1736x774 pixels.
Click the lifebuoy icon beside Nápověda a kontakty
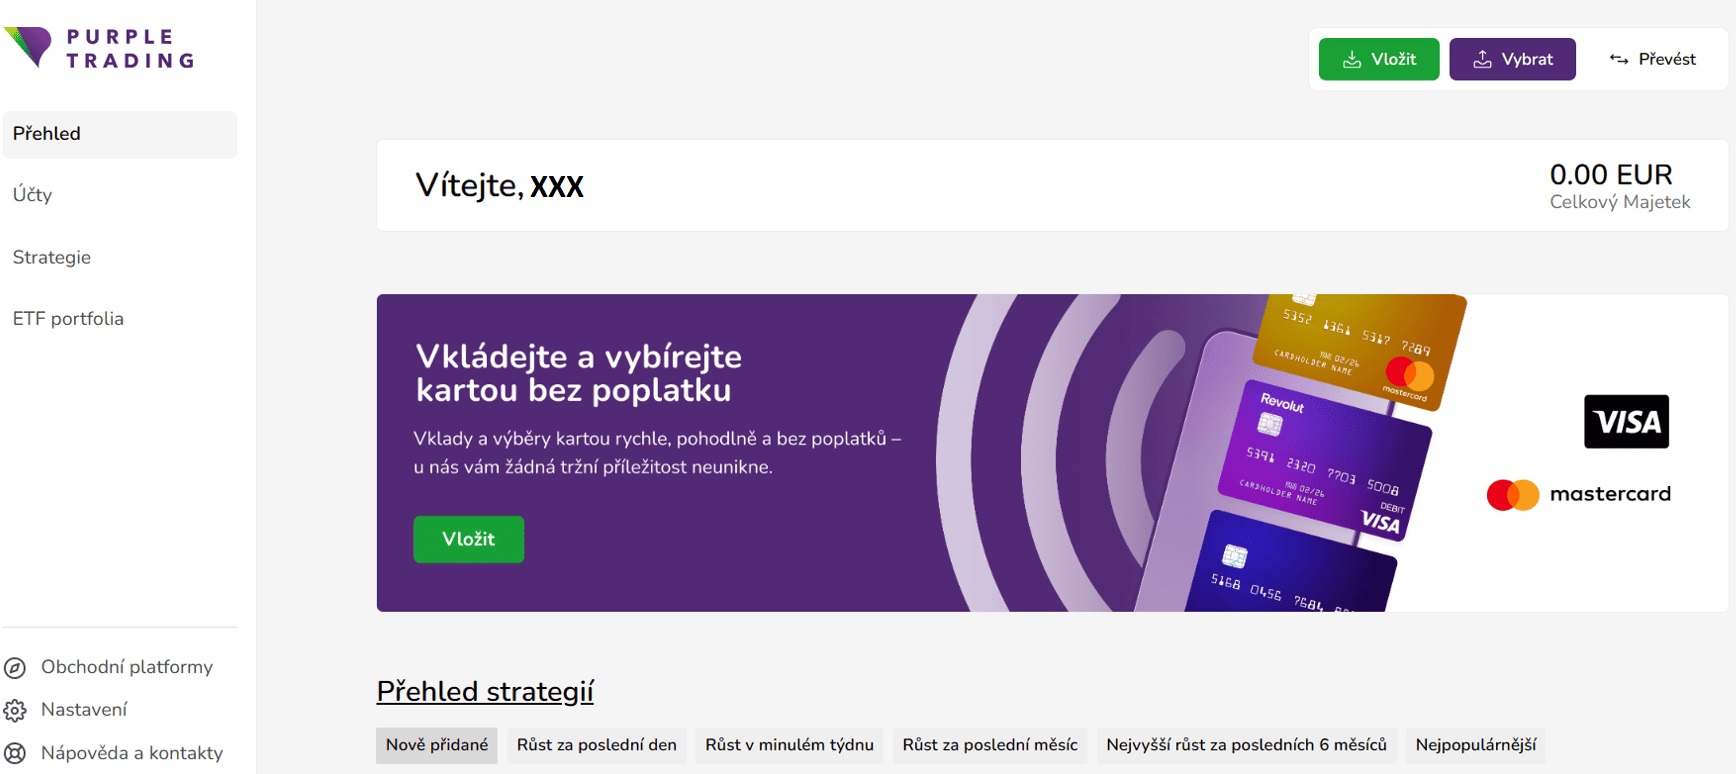tap(15, 753)
